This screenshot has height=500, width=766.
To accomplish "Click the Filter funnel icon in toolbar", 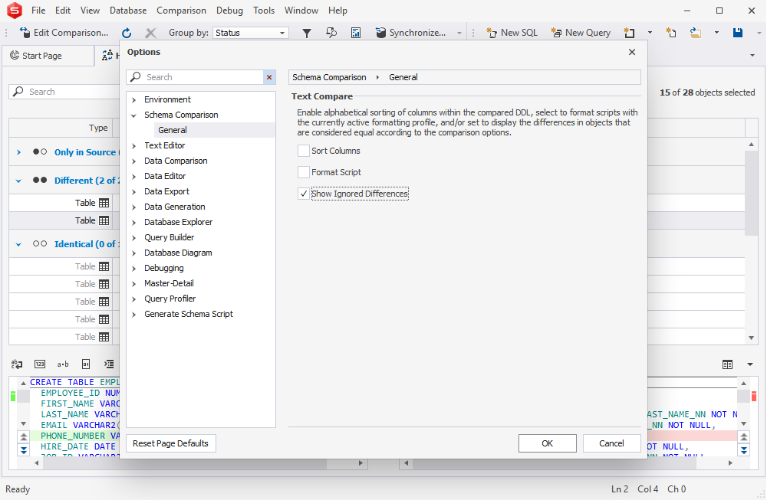I will 306,33.
